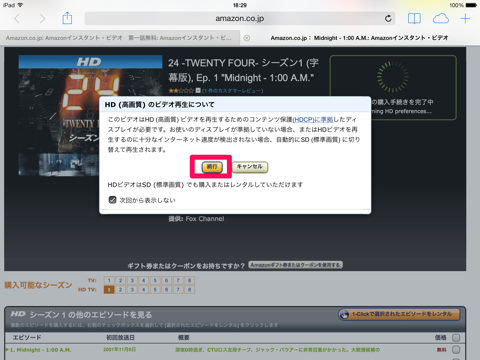The image size is (480, 360).
Task: Select HD TV season 5
Action: coord(155,290)
